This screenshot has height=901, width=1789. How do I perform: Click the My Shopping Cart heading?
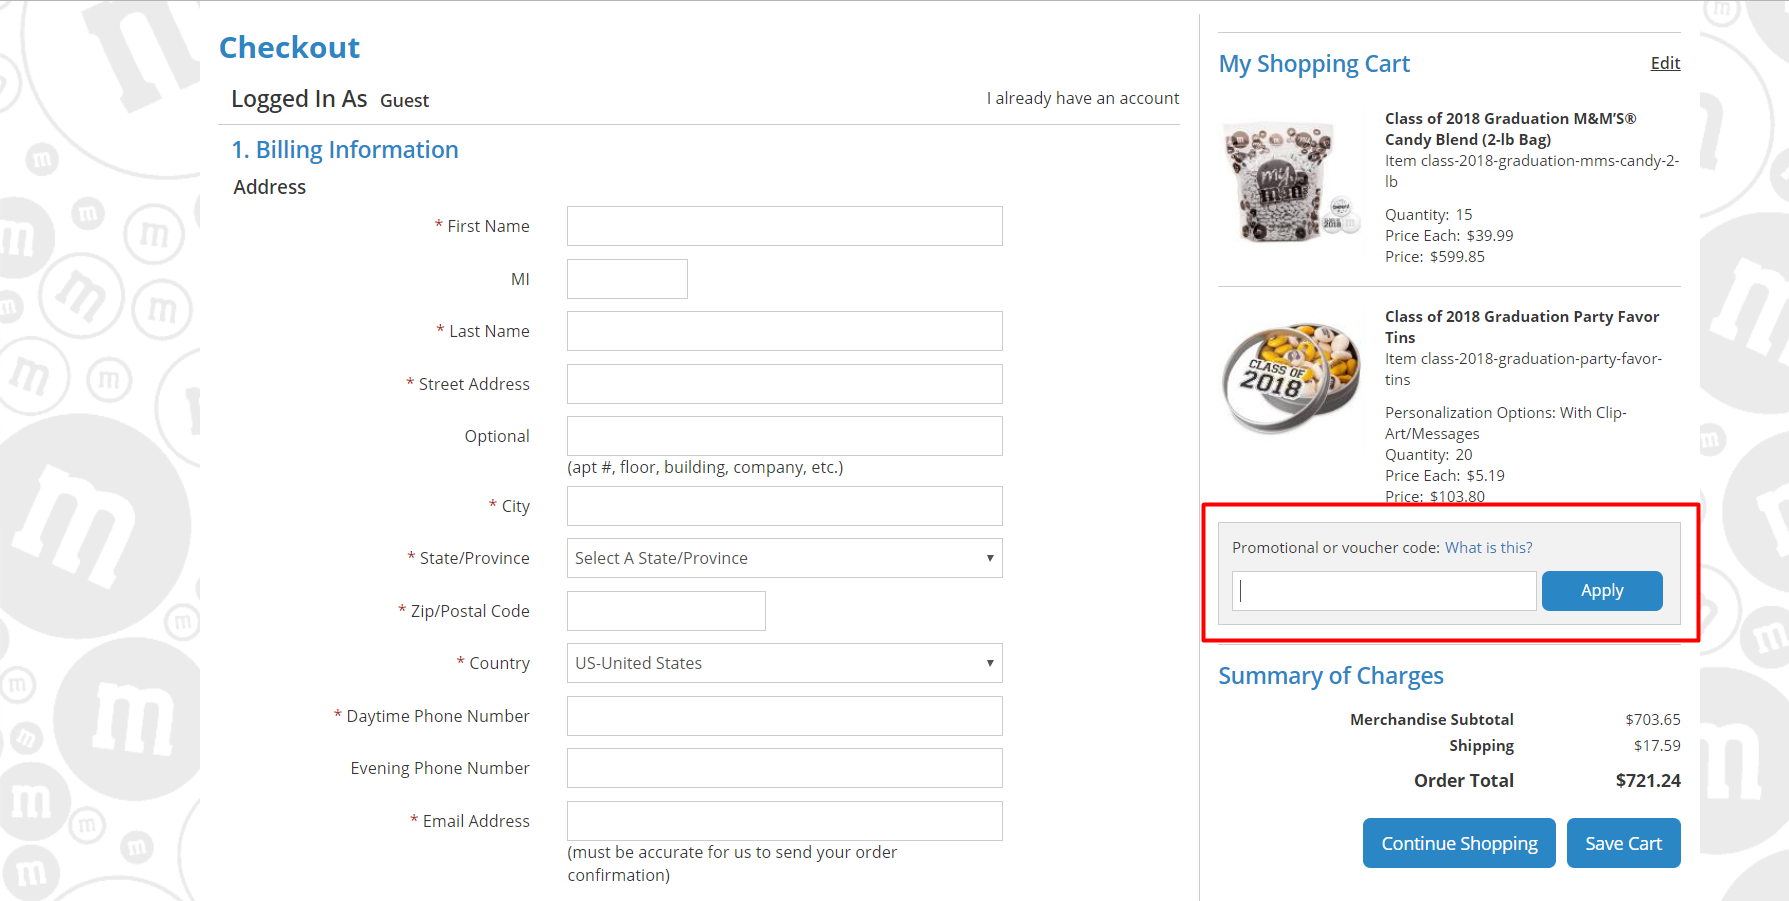[1314, 64]
